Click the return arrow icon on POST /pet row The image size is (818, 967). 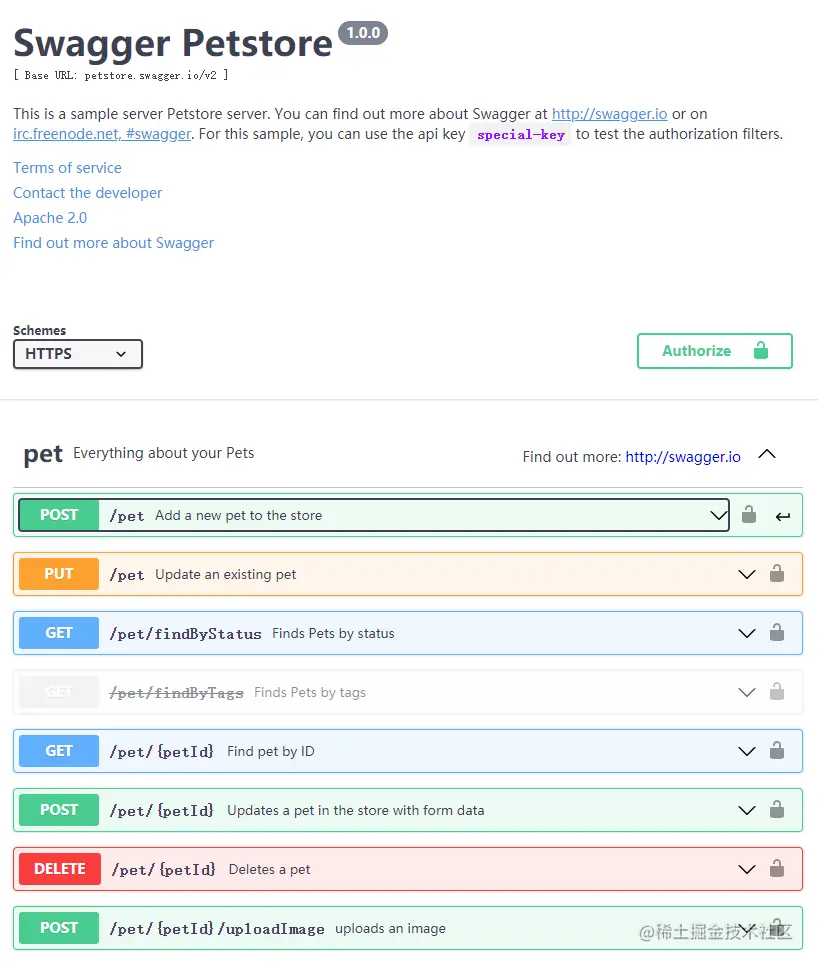pyautogui.click(x=782, y=516)
